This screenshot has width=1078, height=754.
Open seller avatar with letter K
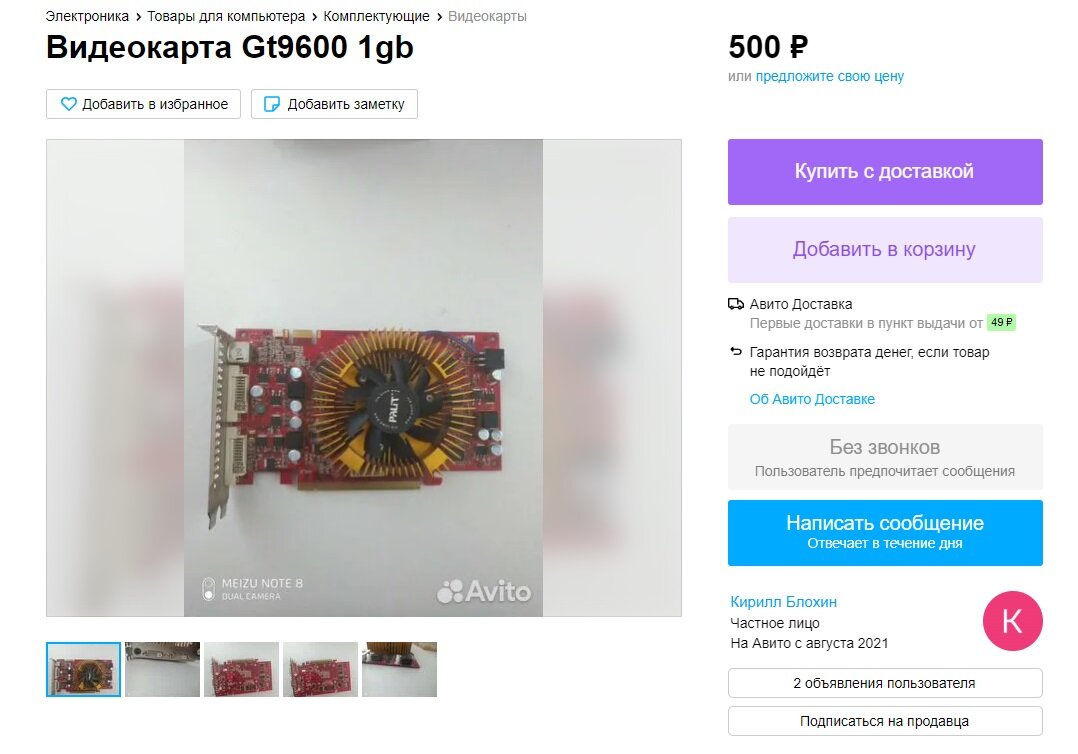(x=1013, y=621)
